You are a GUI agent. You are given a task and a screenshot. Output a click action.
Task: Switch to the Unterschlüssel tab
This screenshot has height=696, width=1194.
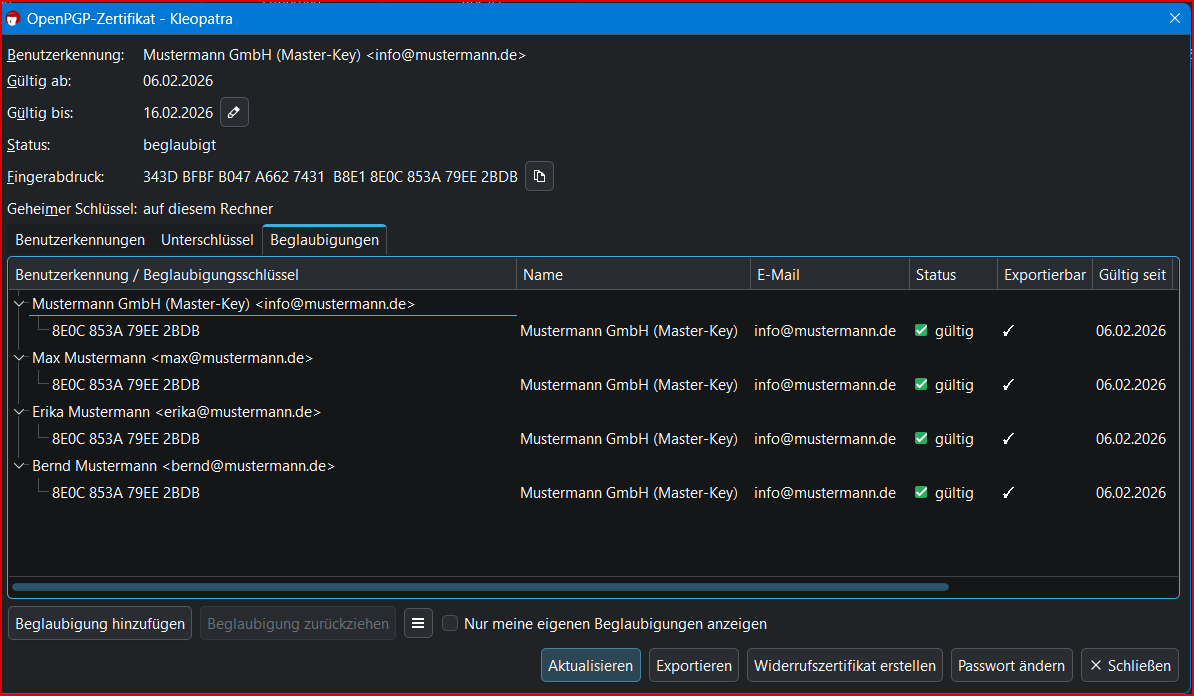tap(207, 240)
